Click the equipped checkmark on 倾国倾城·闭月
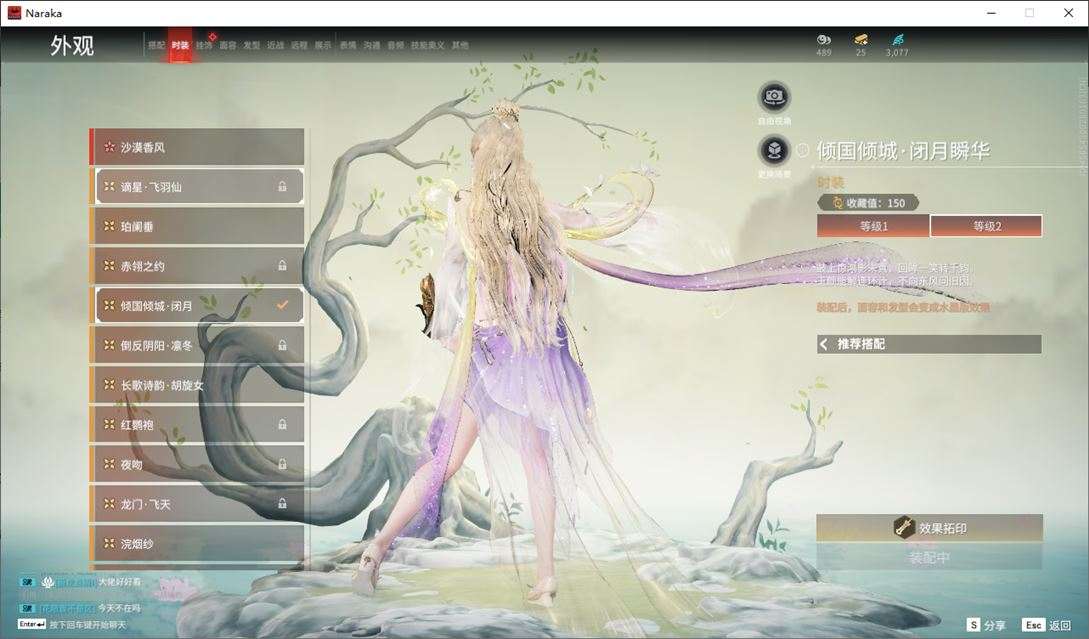Viewport: 1089px width, 639px height. [282, 305]
